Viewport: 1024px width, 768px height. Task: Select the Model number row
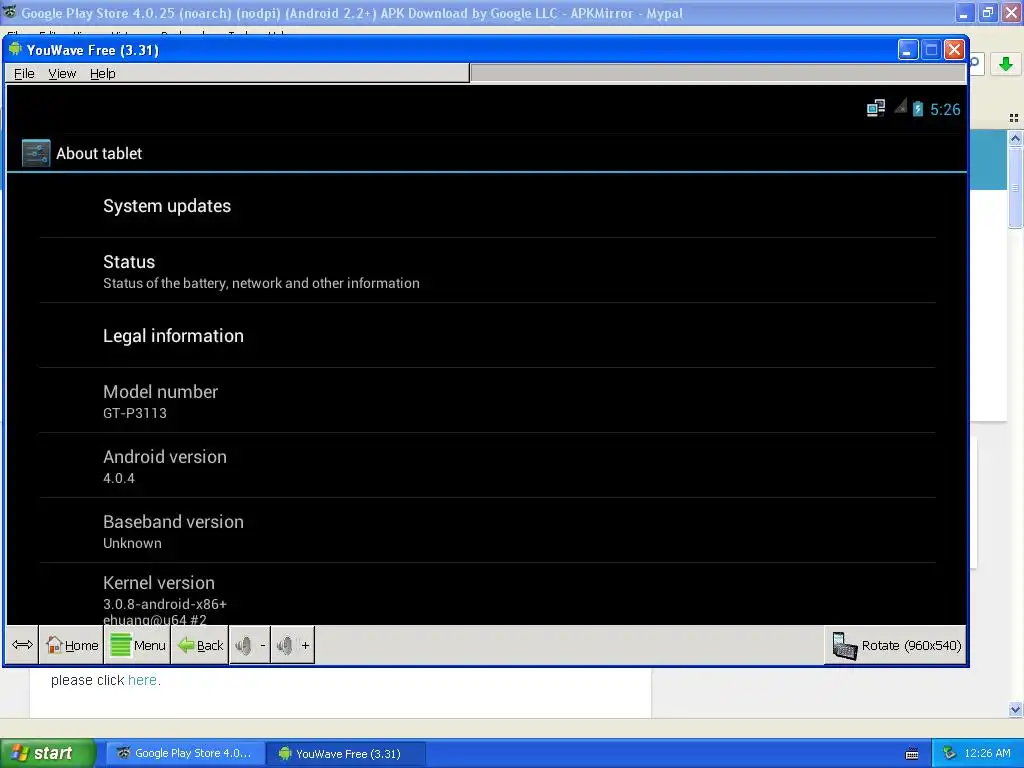(487, 400)
